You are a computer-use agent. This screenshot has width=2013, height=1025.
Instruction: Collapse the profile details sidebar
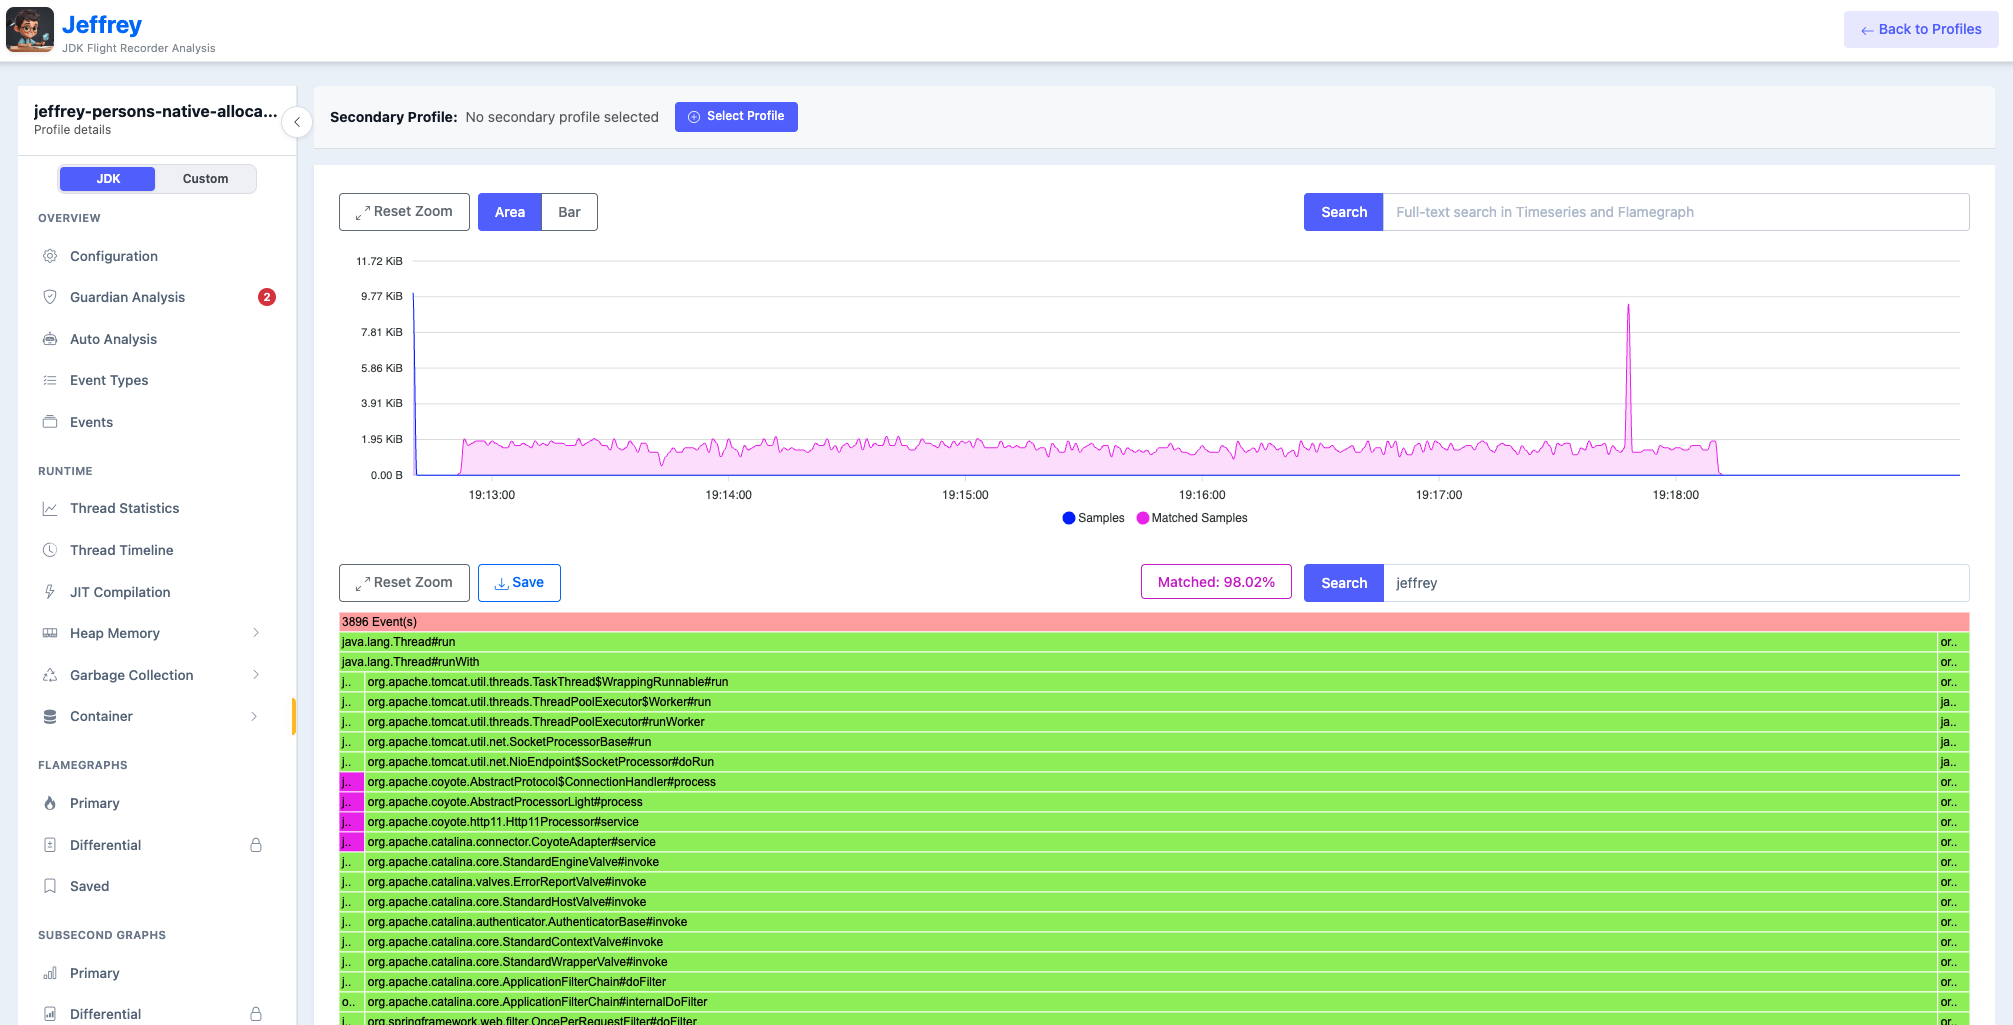click(296, 121)
